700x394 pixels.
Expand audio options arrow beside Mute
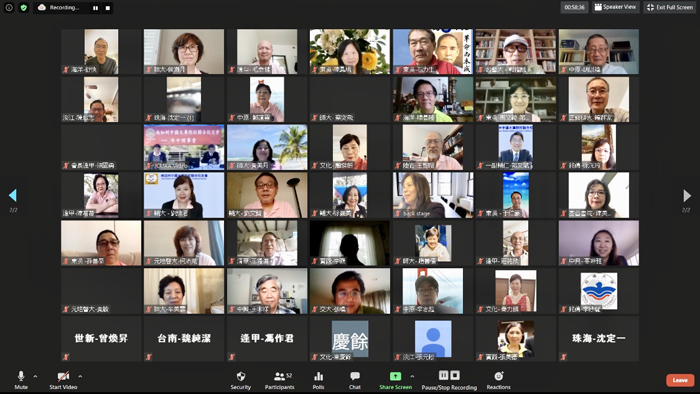click(35, 376)
